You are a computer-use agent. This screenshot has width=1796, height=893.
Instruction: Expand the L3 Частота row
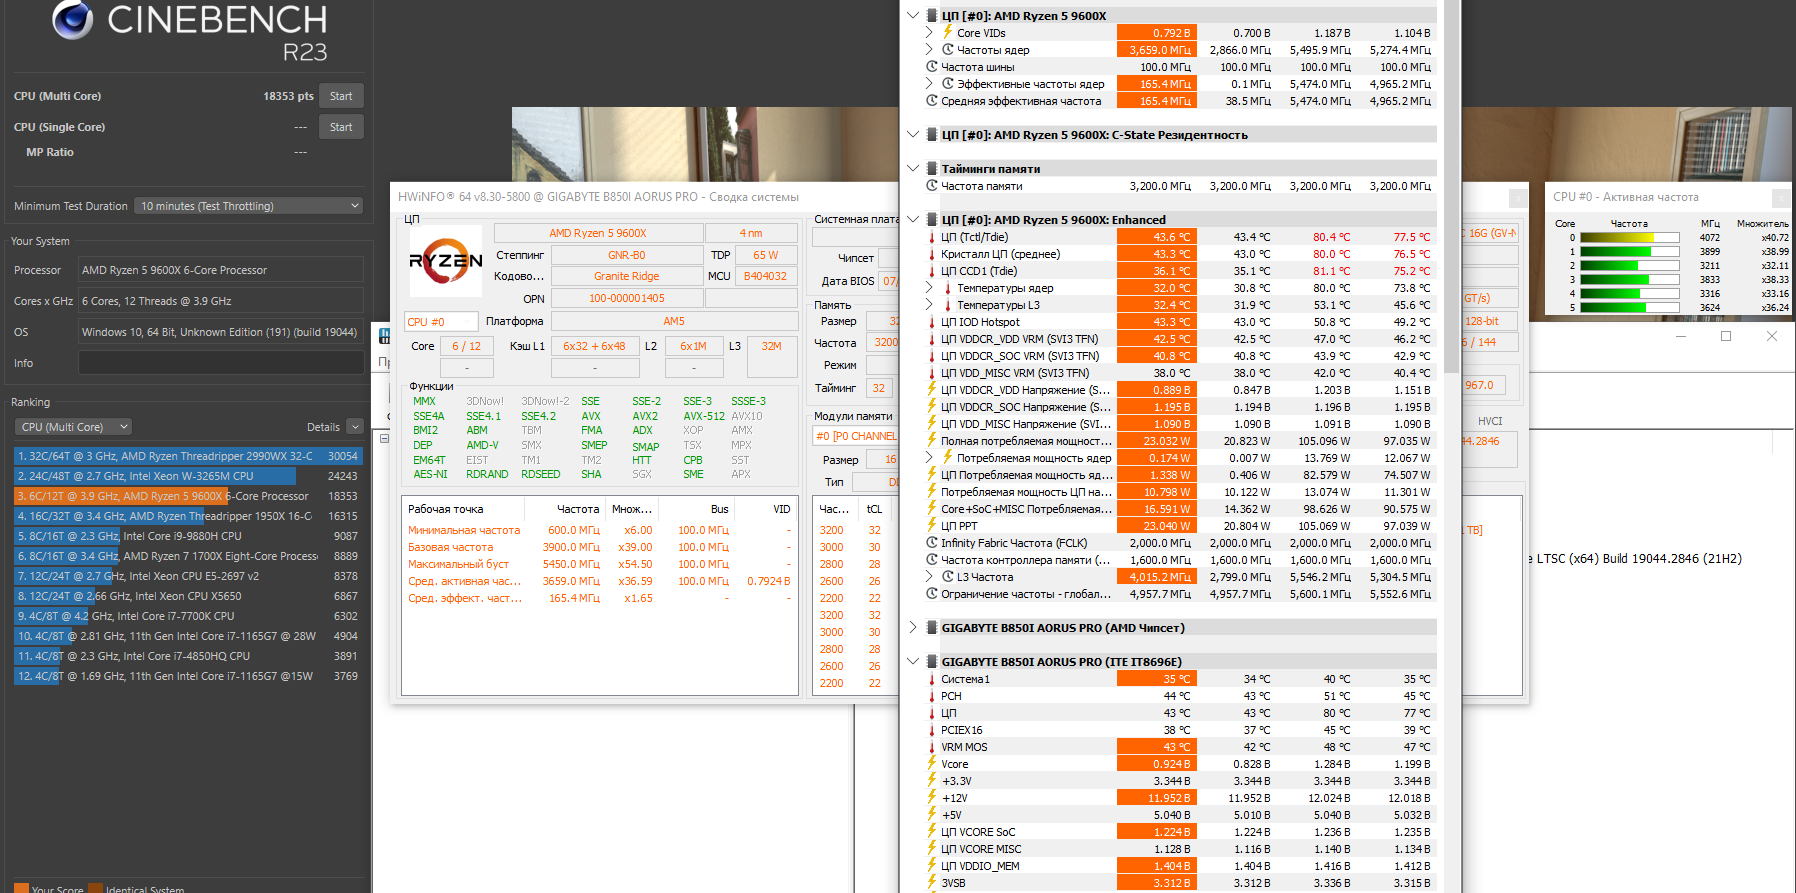929,577
